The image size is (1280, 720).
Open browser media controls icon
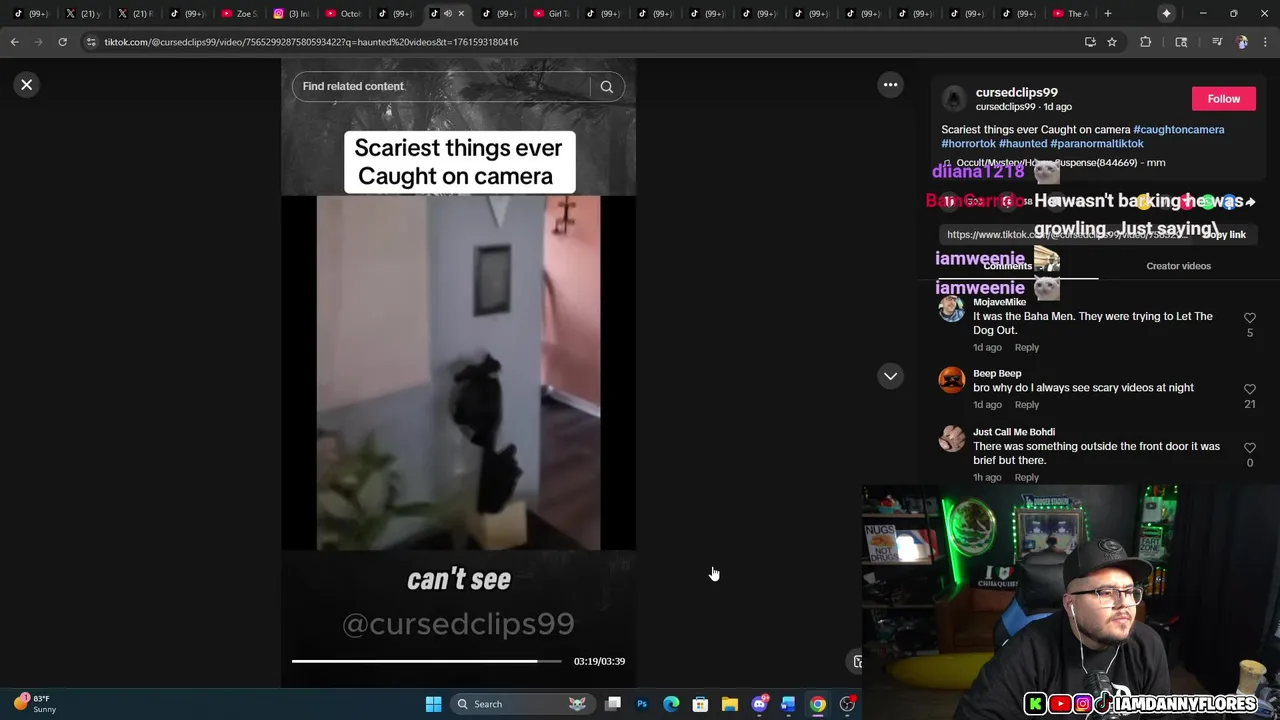coord(1216,42)
